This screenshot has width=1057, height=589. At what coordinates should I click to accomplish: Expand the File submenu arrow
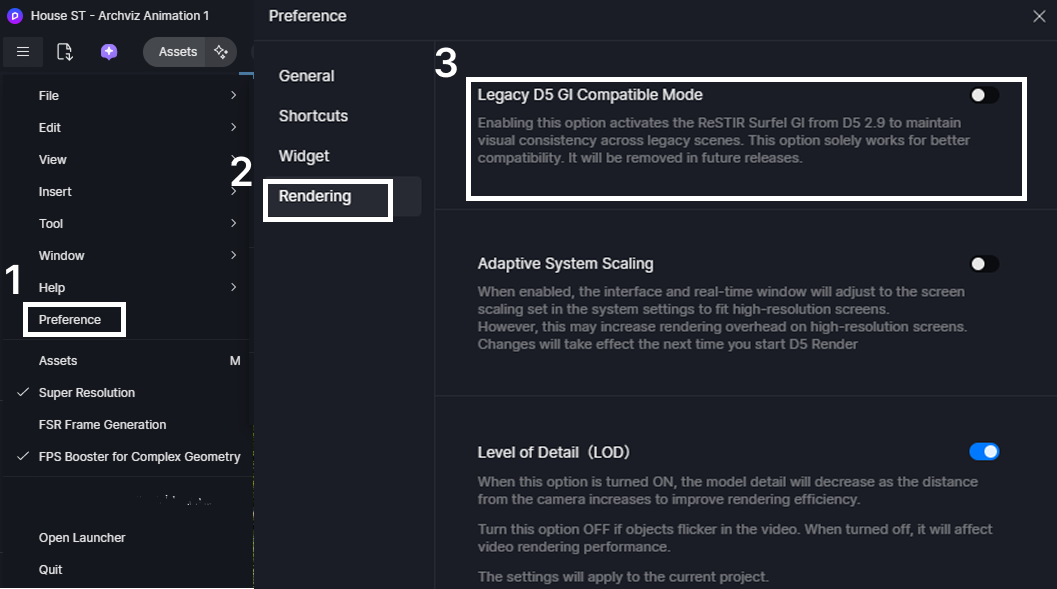[233, 95]
